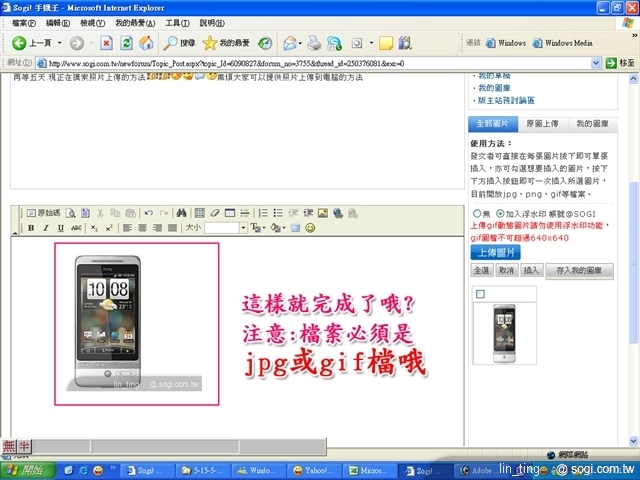Insert a smiley emoticon
Image resolution: width=640 pixels, height=480 pixels.
[x=310, y=228]
